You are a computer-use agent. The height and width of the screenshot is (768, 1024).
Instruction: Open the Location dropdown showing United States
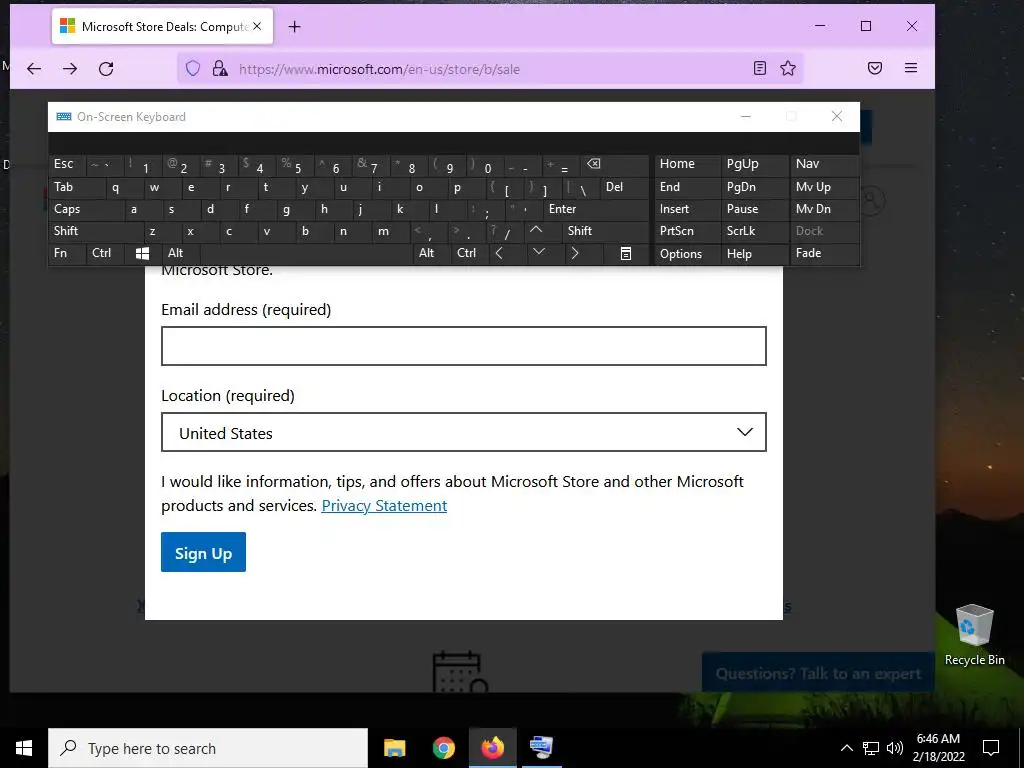464,432
